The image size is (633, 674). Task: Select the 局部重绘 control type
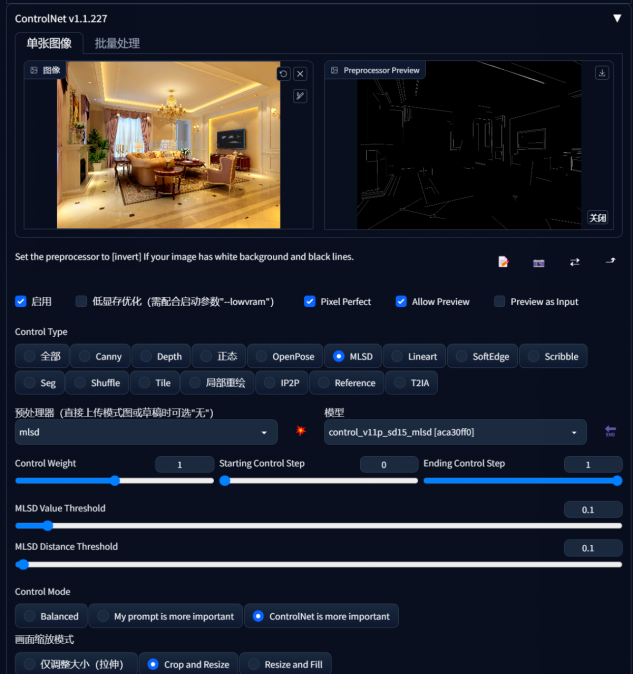pyautogui.click(x=217, y=383)
